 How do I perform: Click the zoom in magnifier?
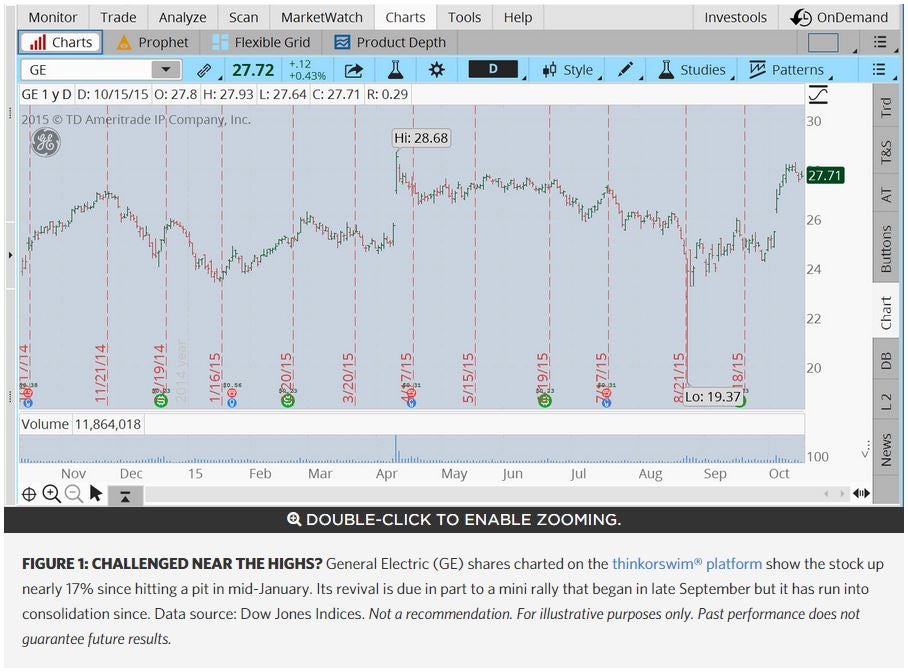52,494
